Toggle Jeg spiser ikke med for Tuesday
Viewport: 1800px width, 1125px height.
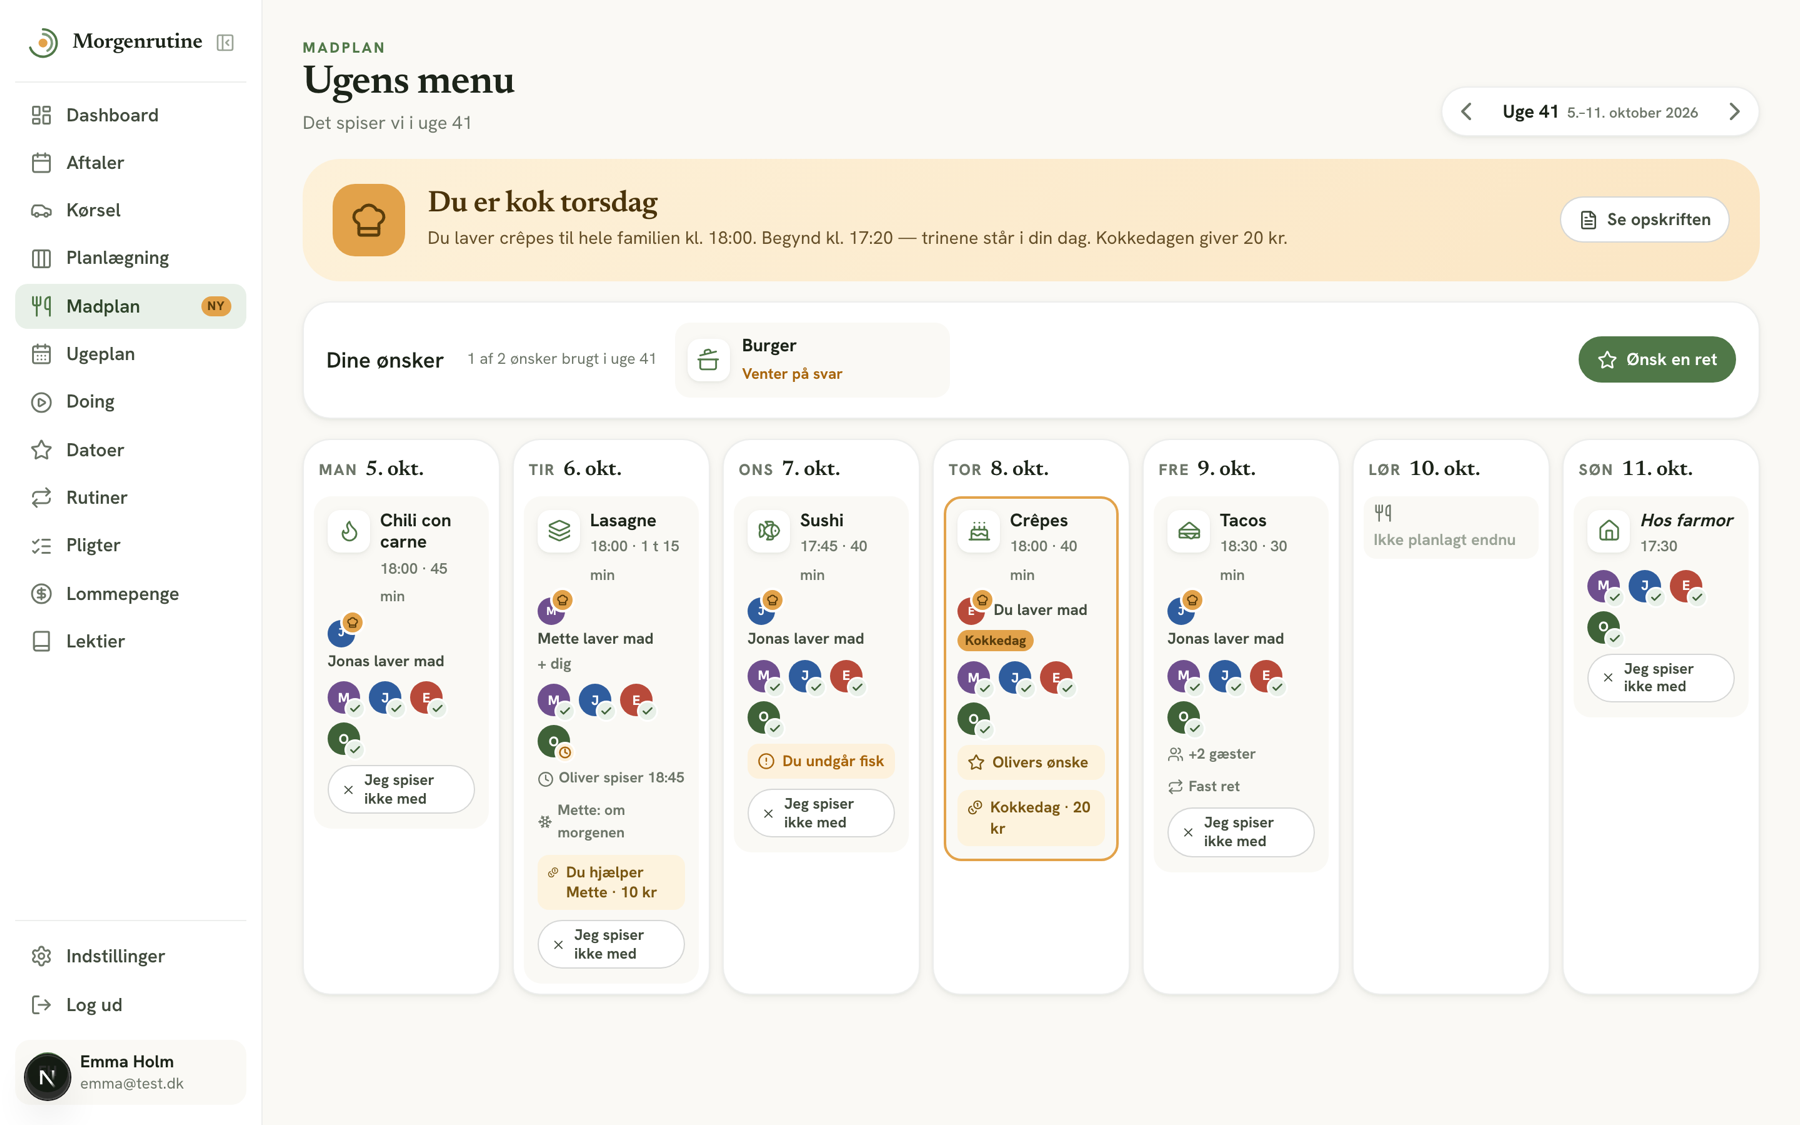(x=611, y=944)
